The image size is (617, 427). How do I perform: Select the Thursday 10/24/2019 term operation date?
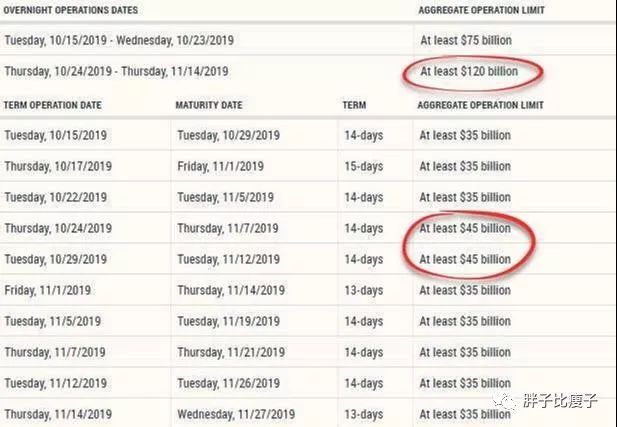[x=58, y=228]
